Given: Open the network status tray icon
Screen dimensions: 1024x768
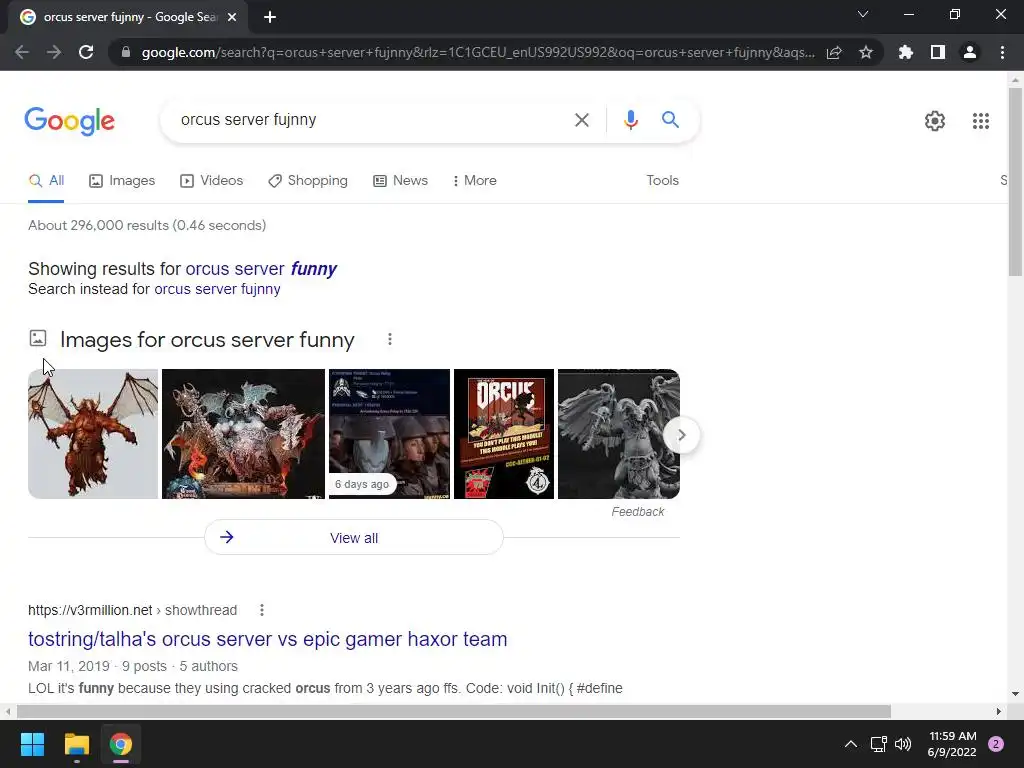Looking at the screenshot, I should (x=878, y=744).
